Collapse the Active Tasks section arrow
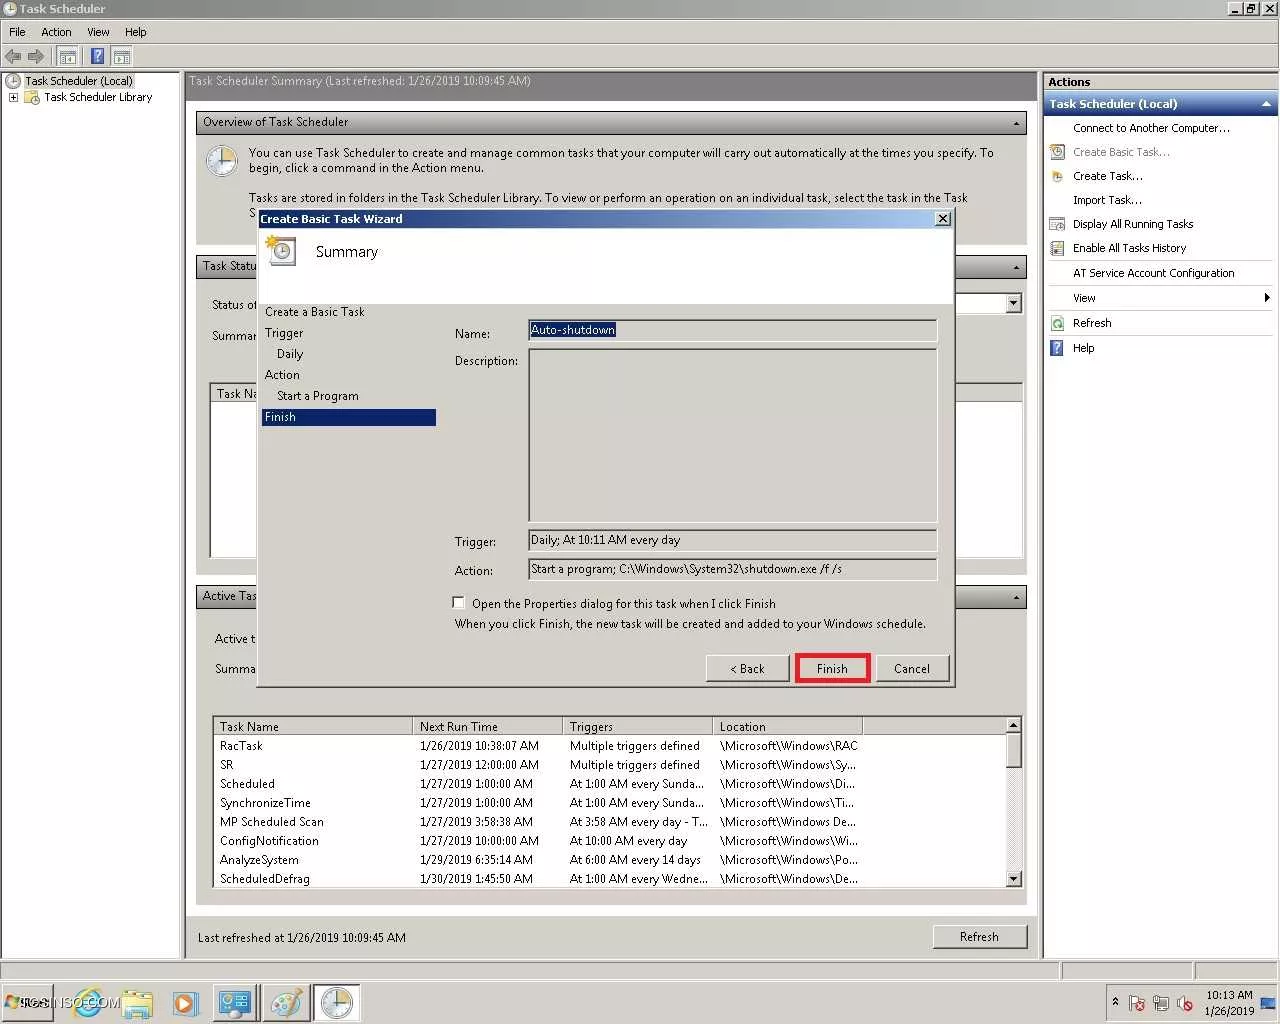Screen dimensions: 1280x1024 [x=1016, y=597]
